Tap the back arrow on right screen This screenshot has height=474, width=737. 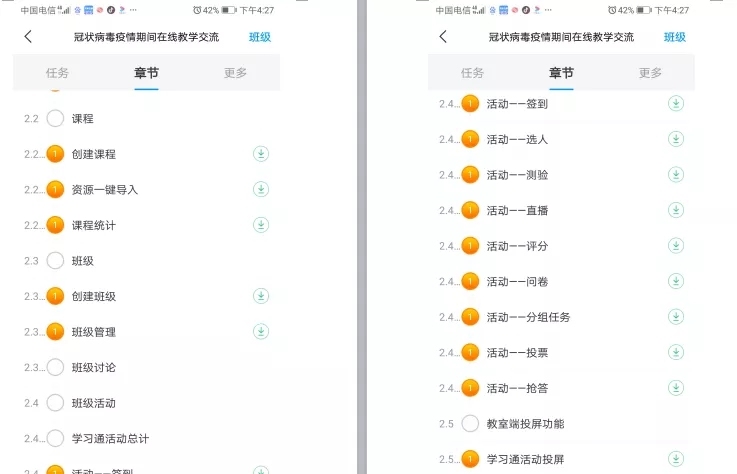[443, 37]
